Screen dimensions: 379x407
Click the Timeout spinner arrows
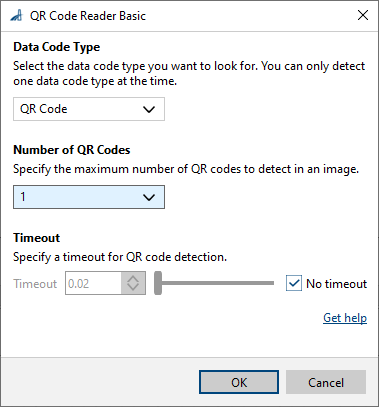tap(133, 283)
